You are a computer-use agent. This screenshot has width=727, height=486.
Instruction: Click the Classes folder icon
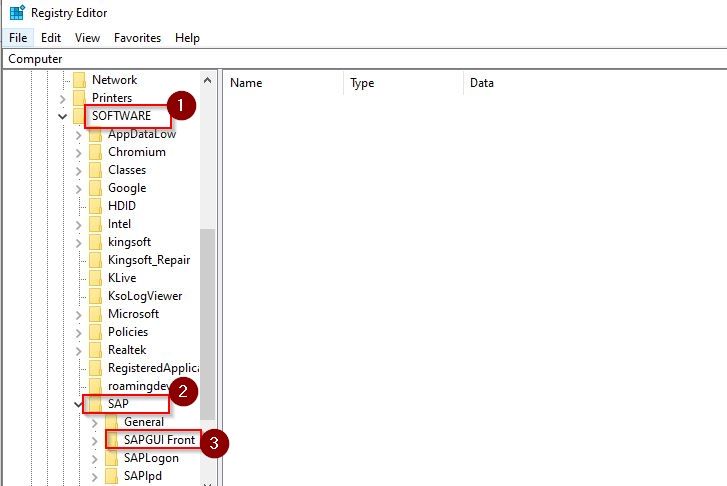point(96,170)
